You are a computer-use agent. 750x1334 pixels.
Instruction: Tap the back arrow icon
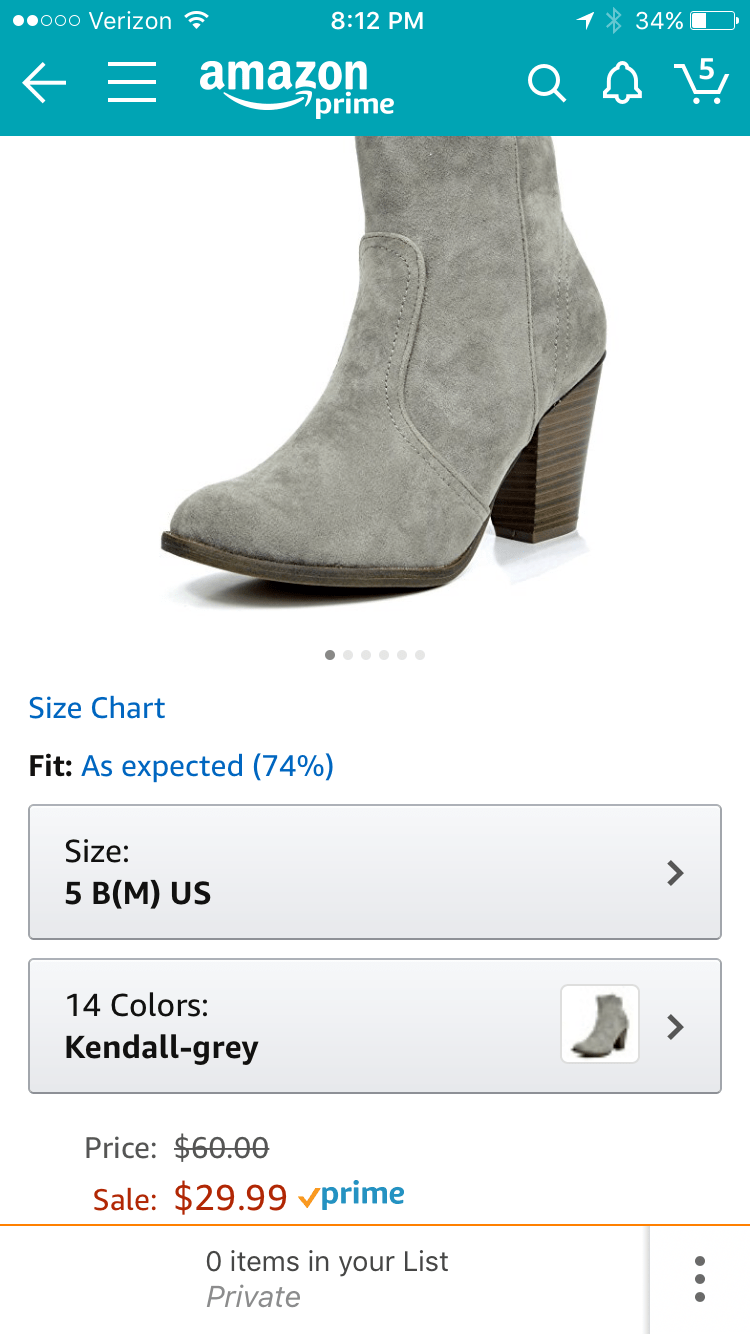click(44, 84)
